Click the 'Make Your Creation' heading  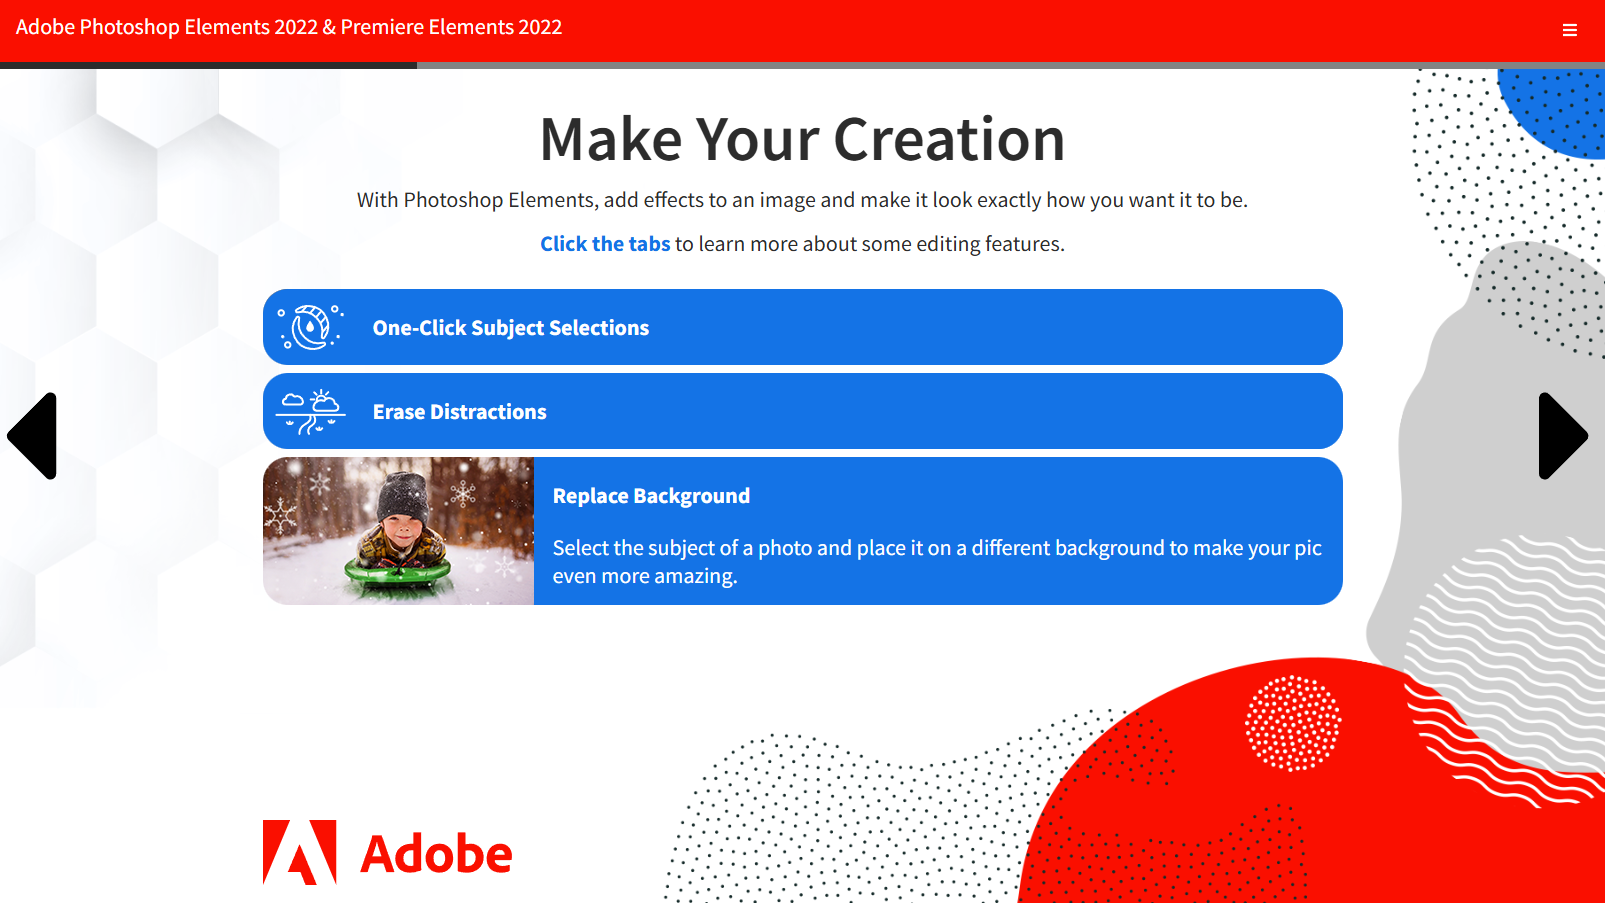point(802,139)
